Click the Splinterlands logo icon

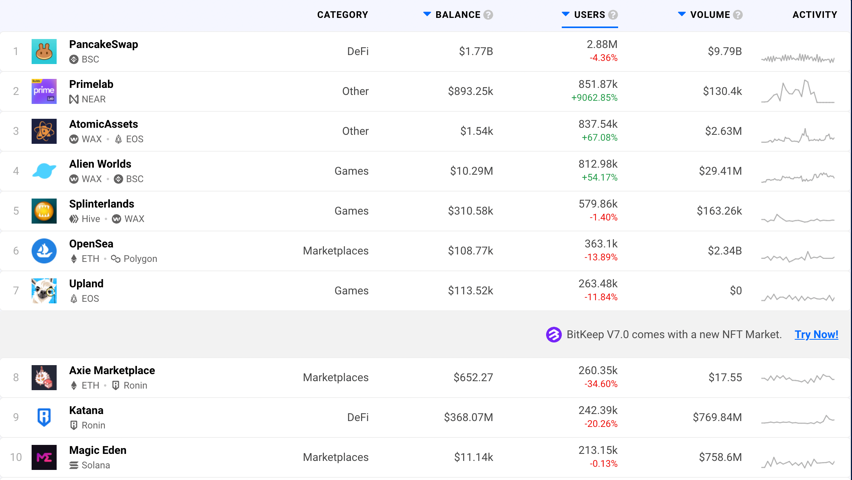click(x=44, y=211)
